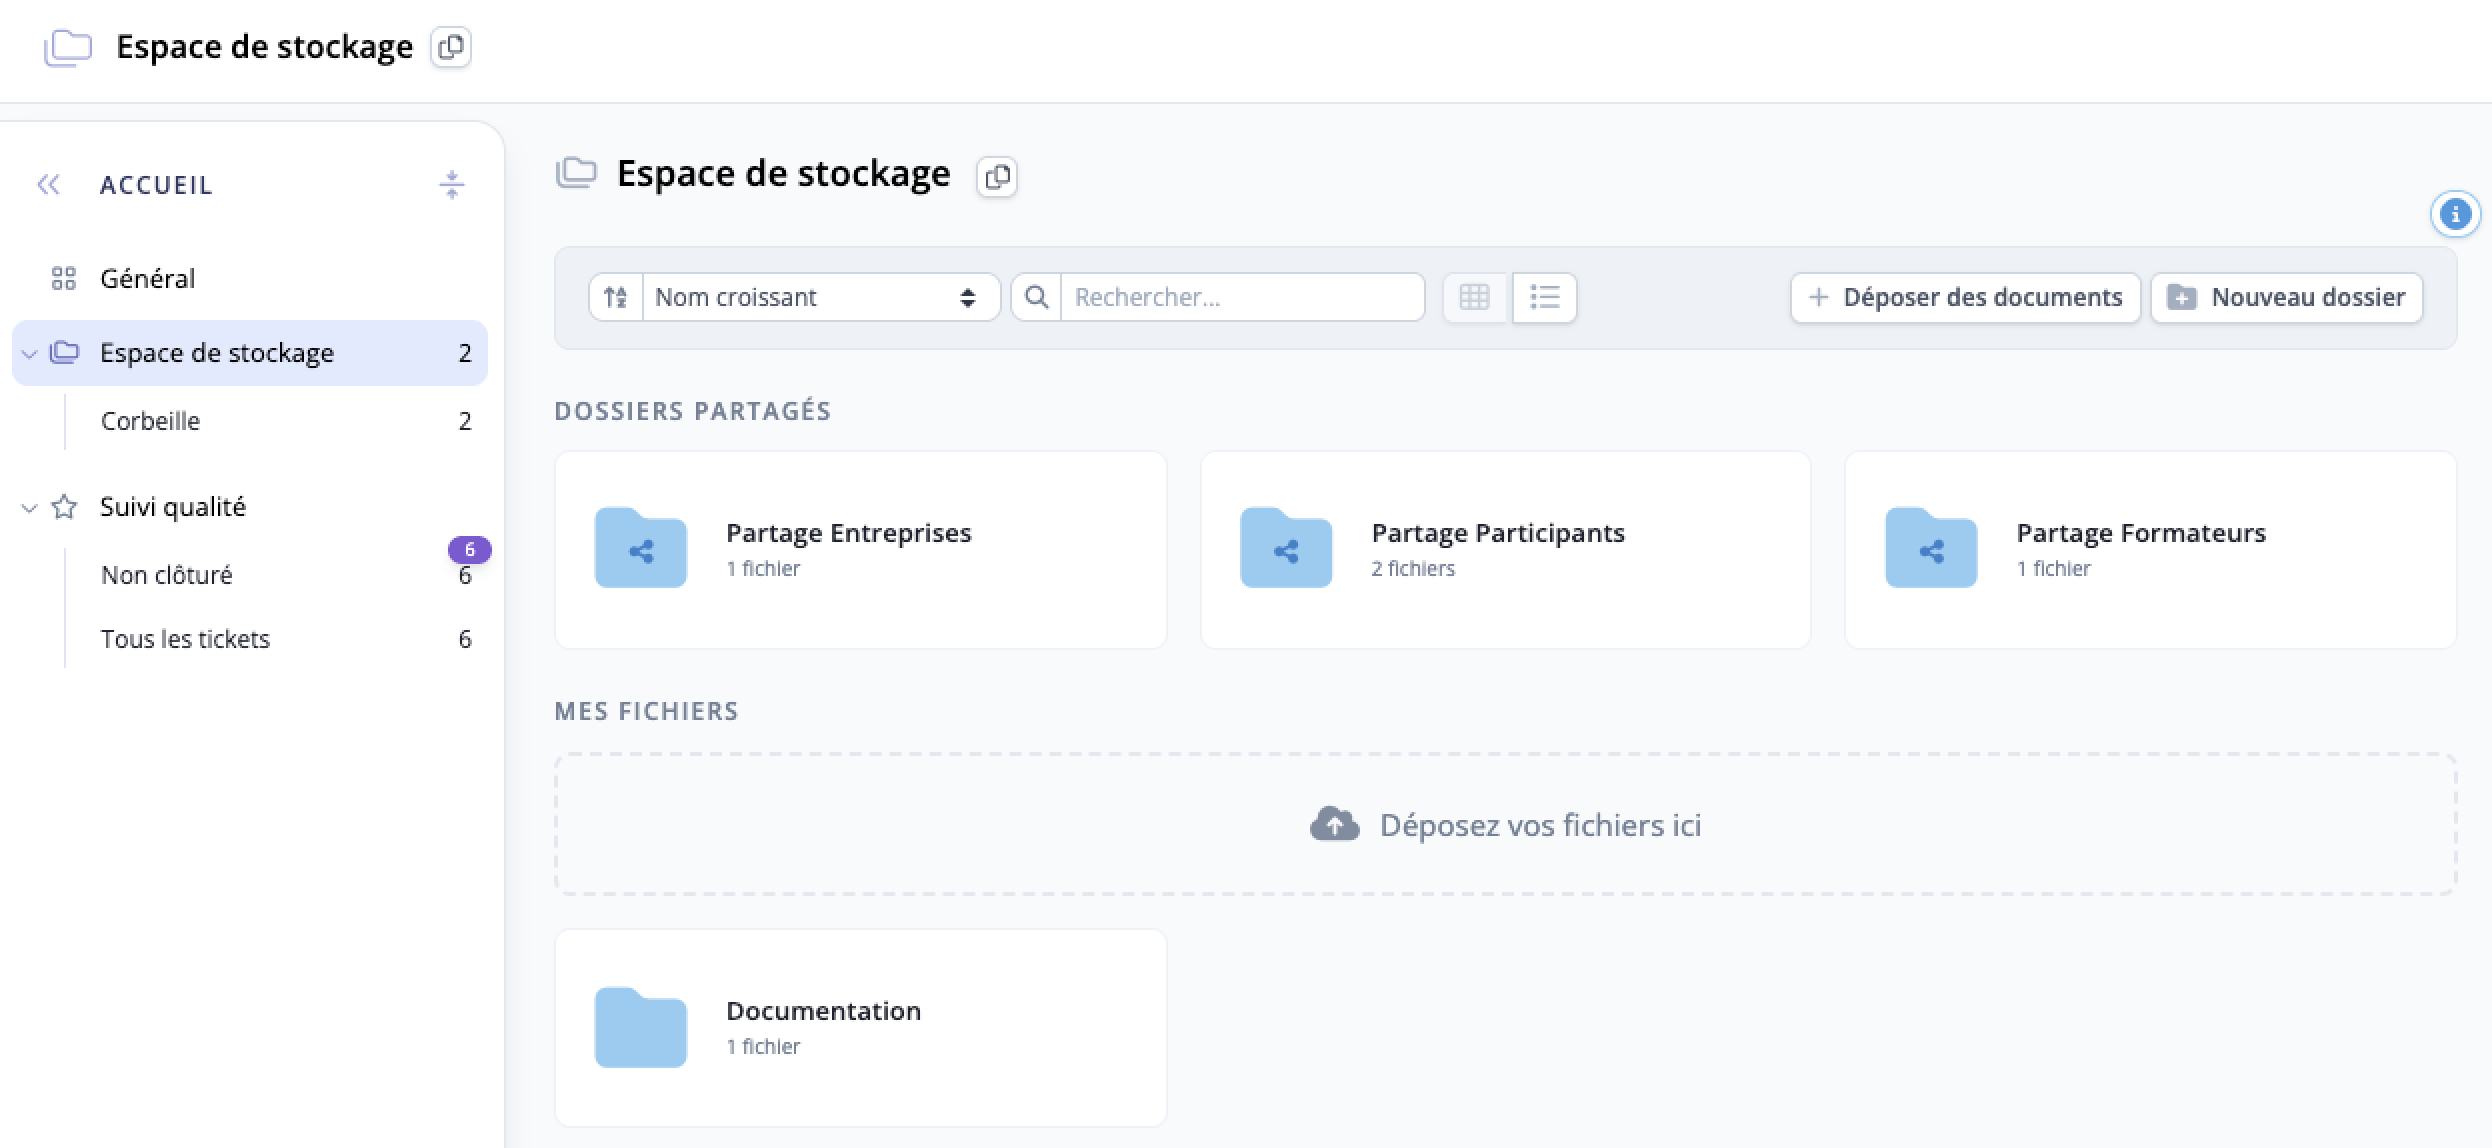The height and width of the screenshot is (1148, 2492).
Task: Click the Nouveau dossier button
Action: tap(2287, 297)
